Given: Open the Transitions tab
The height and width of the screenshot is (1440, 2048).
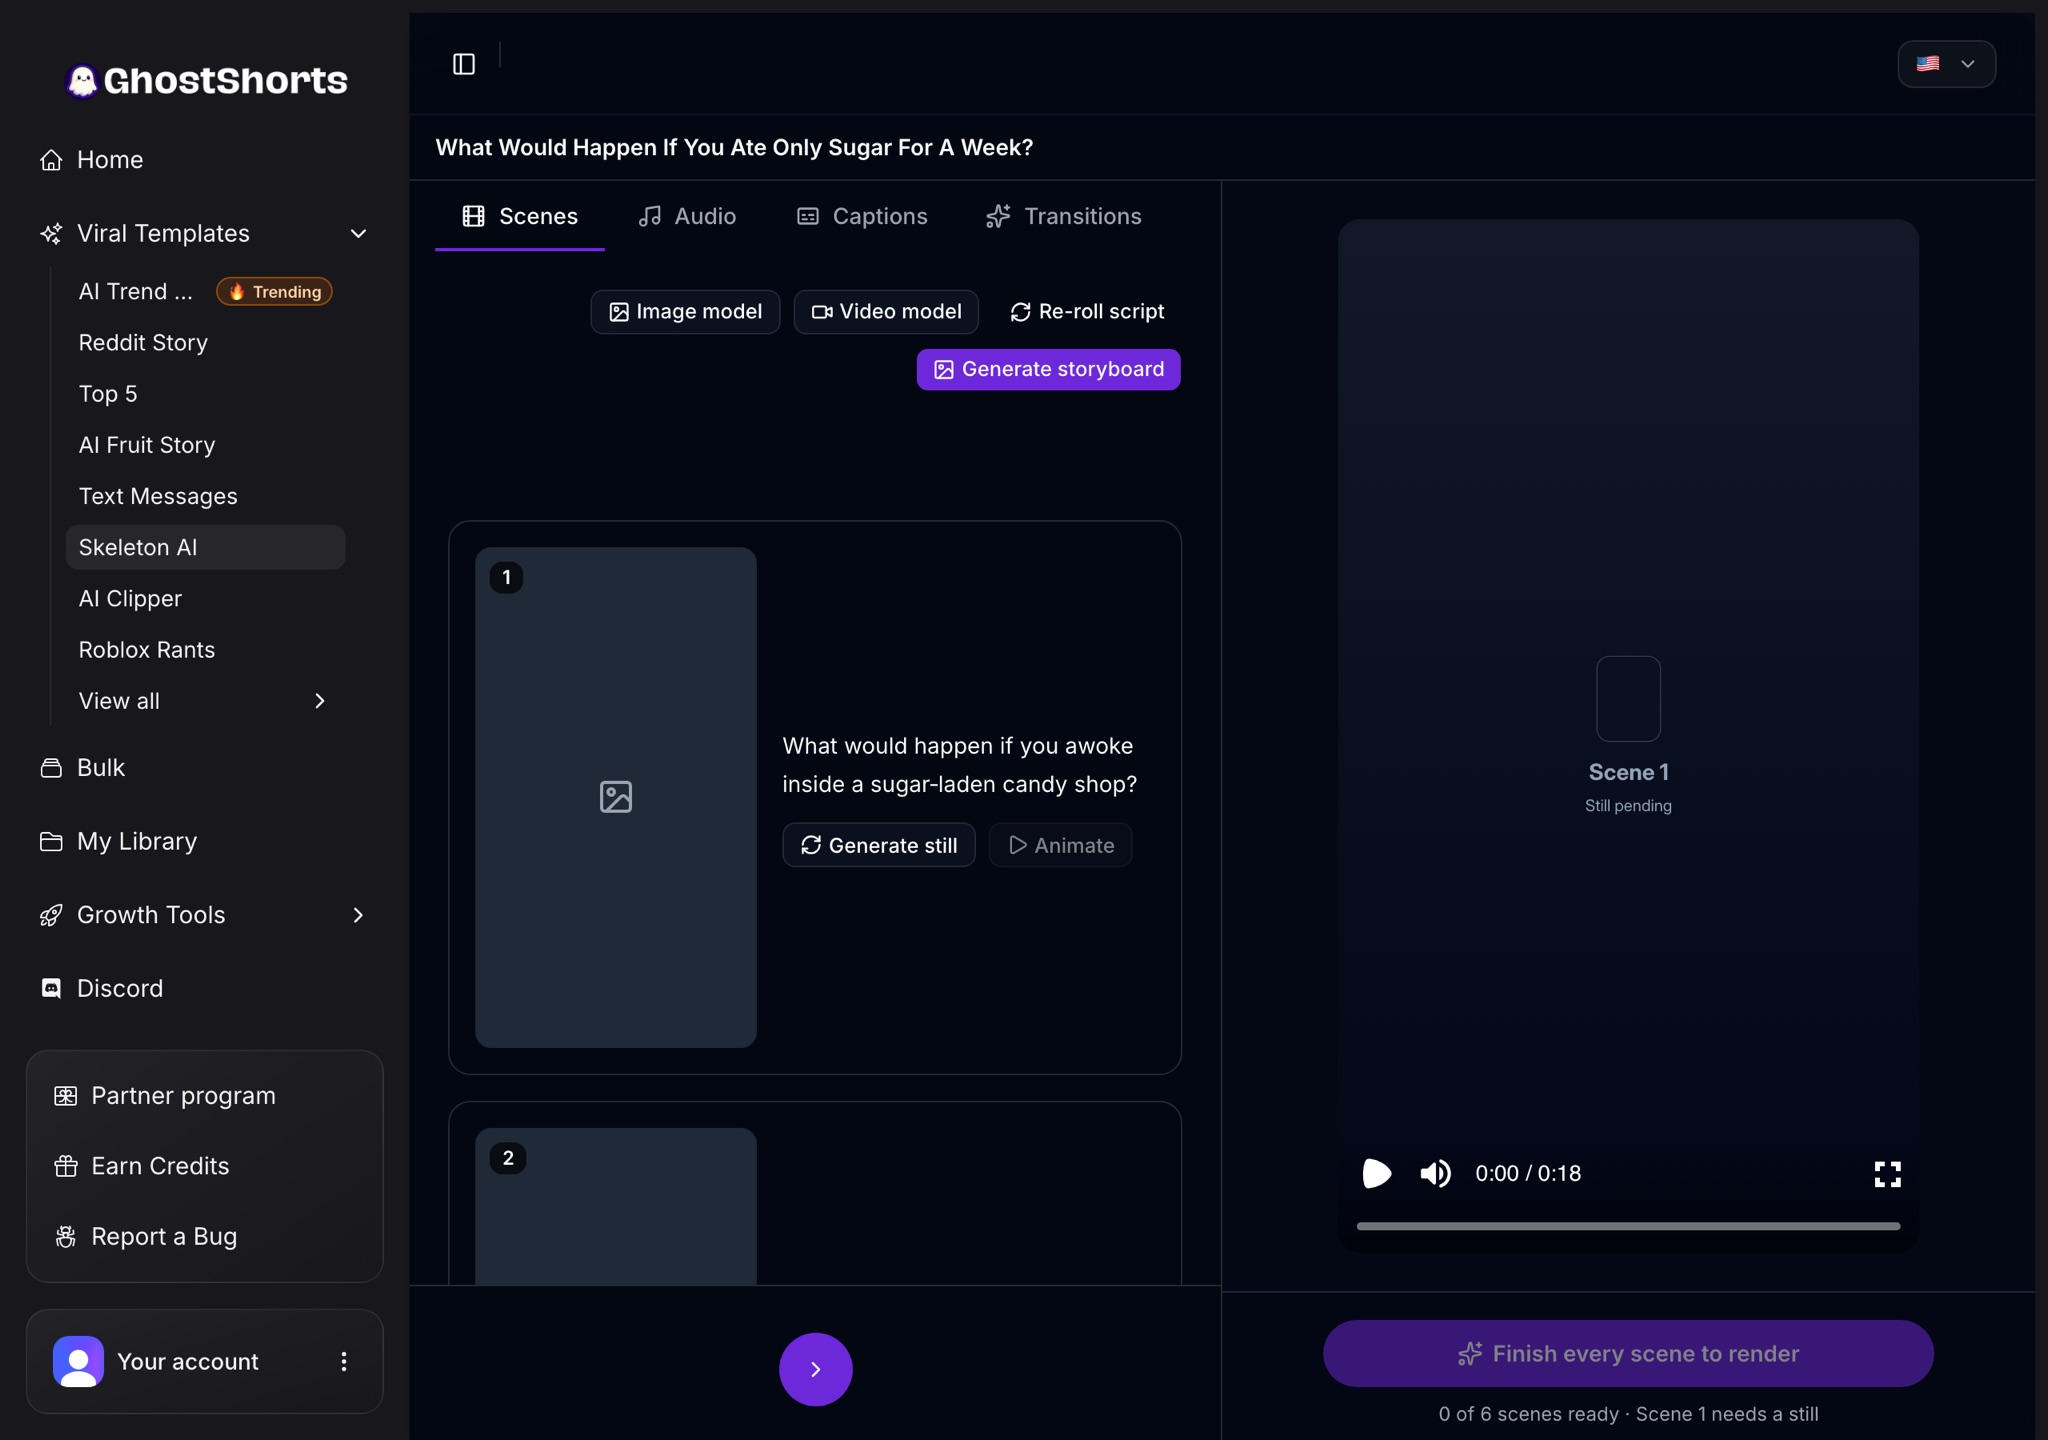Looking at the screenshot, I should [x=1064, y=216].
